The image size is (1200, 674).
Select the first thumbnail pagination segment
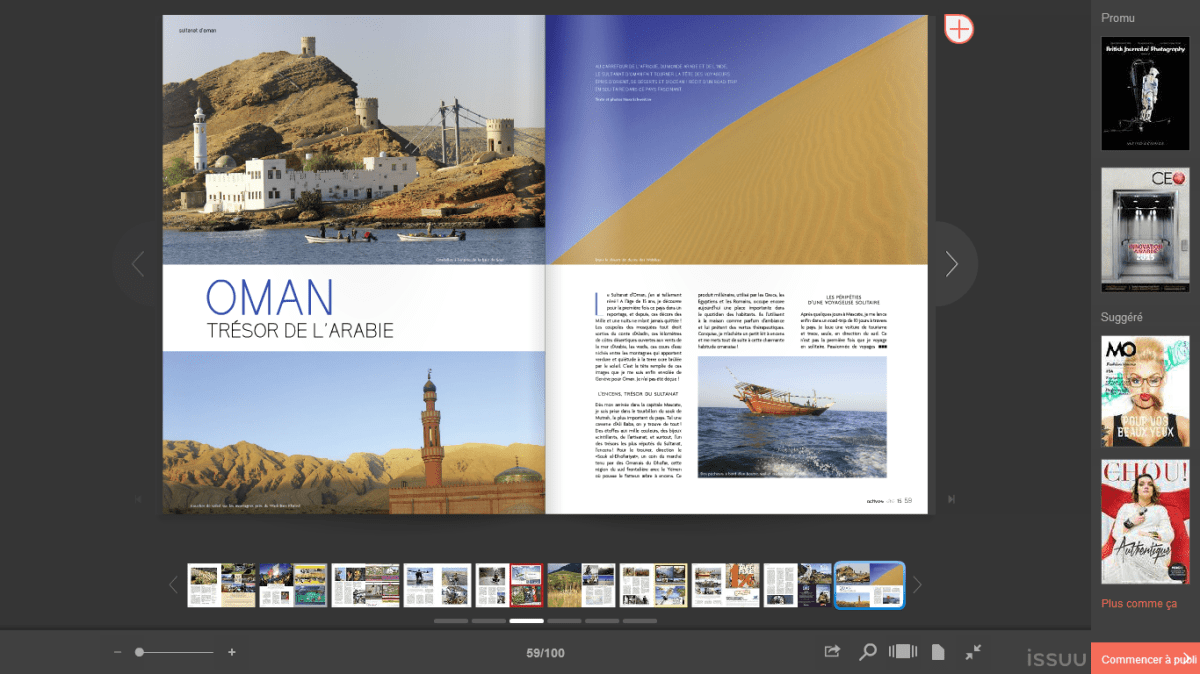451,621
